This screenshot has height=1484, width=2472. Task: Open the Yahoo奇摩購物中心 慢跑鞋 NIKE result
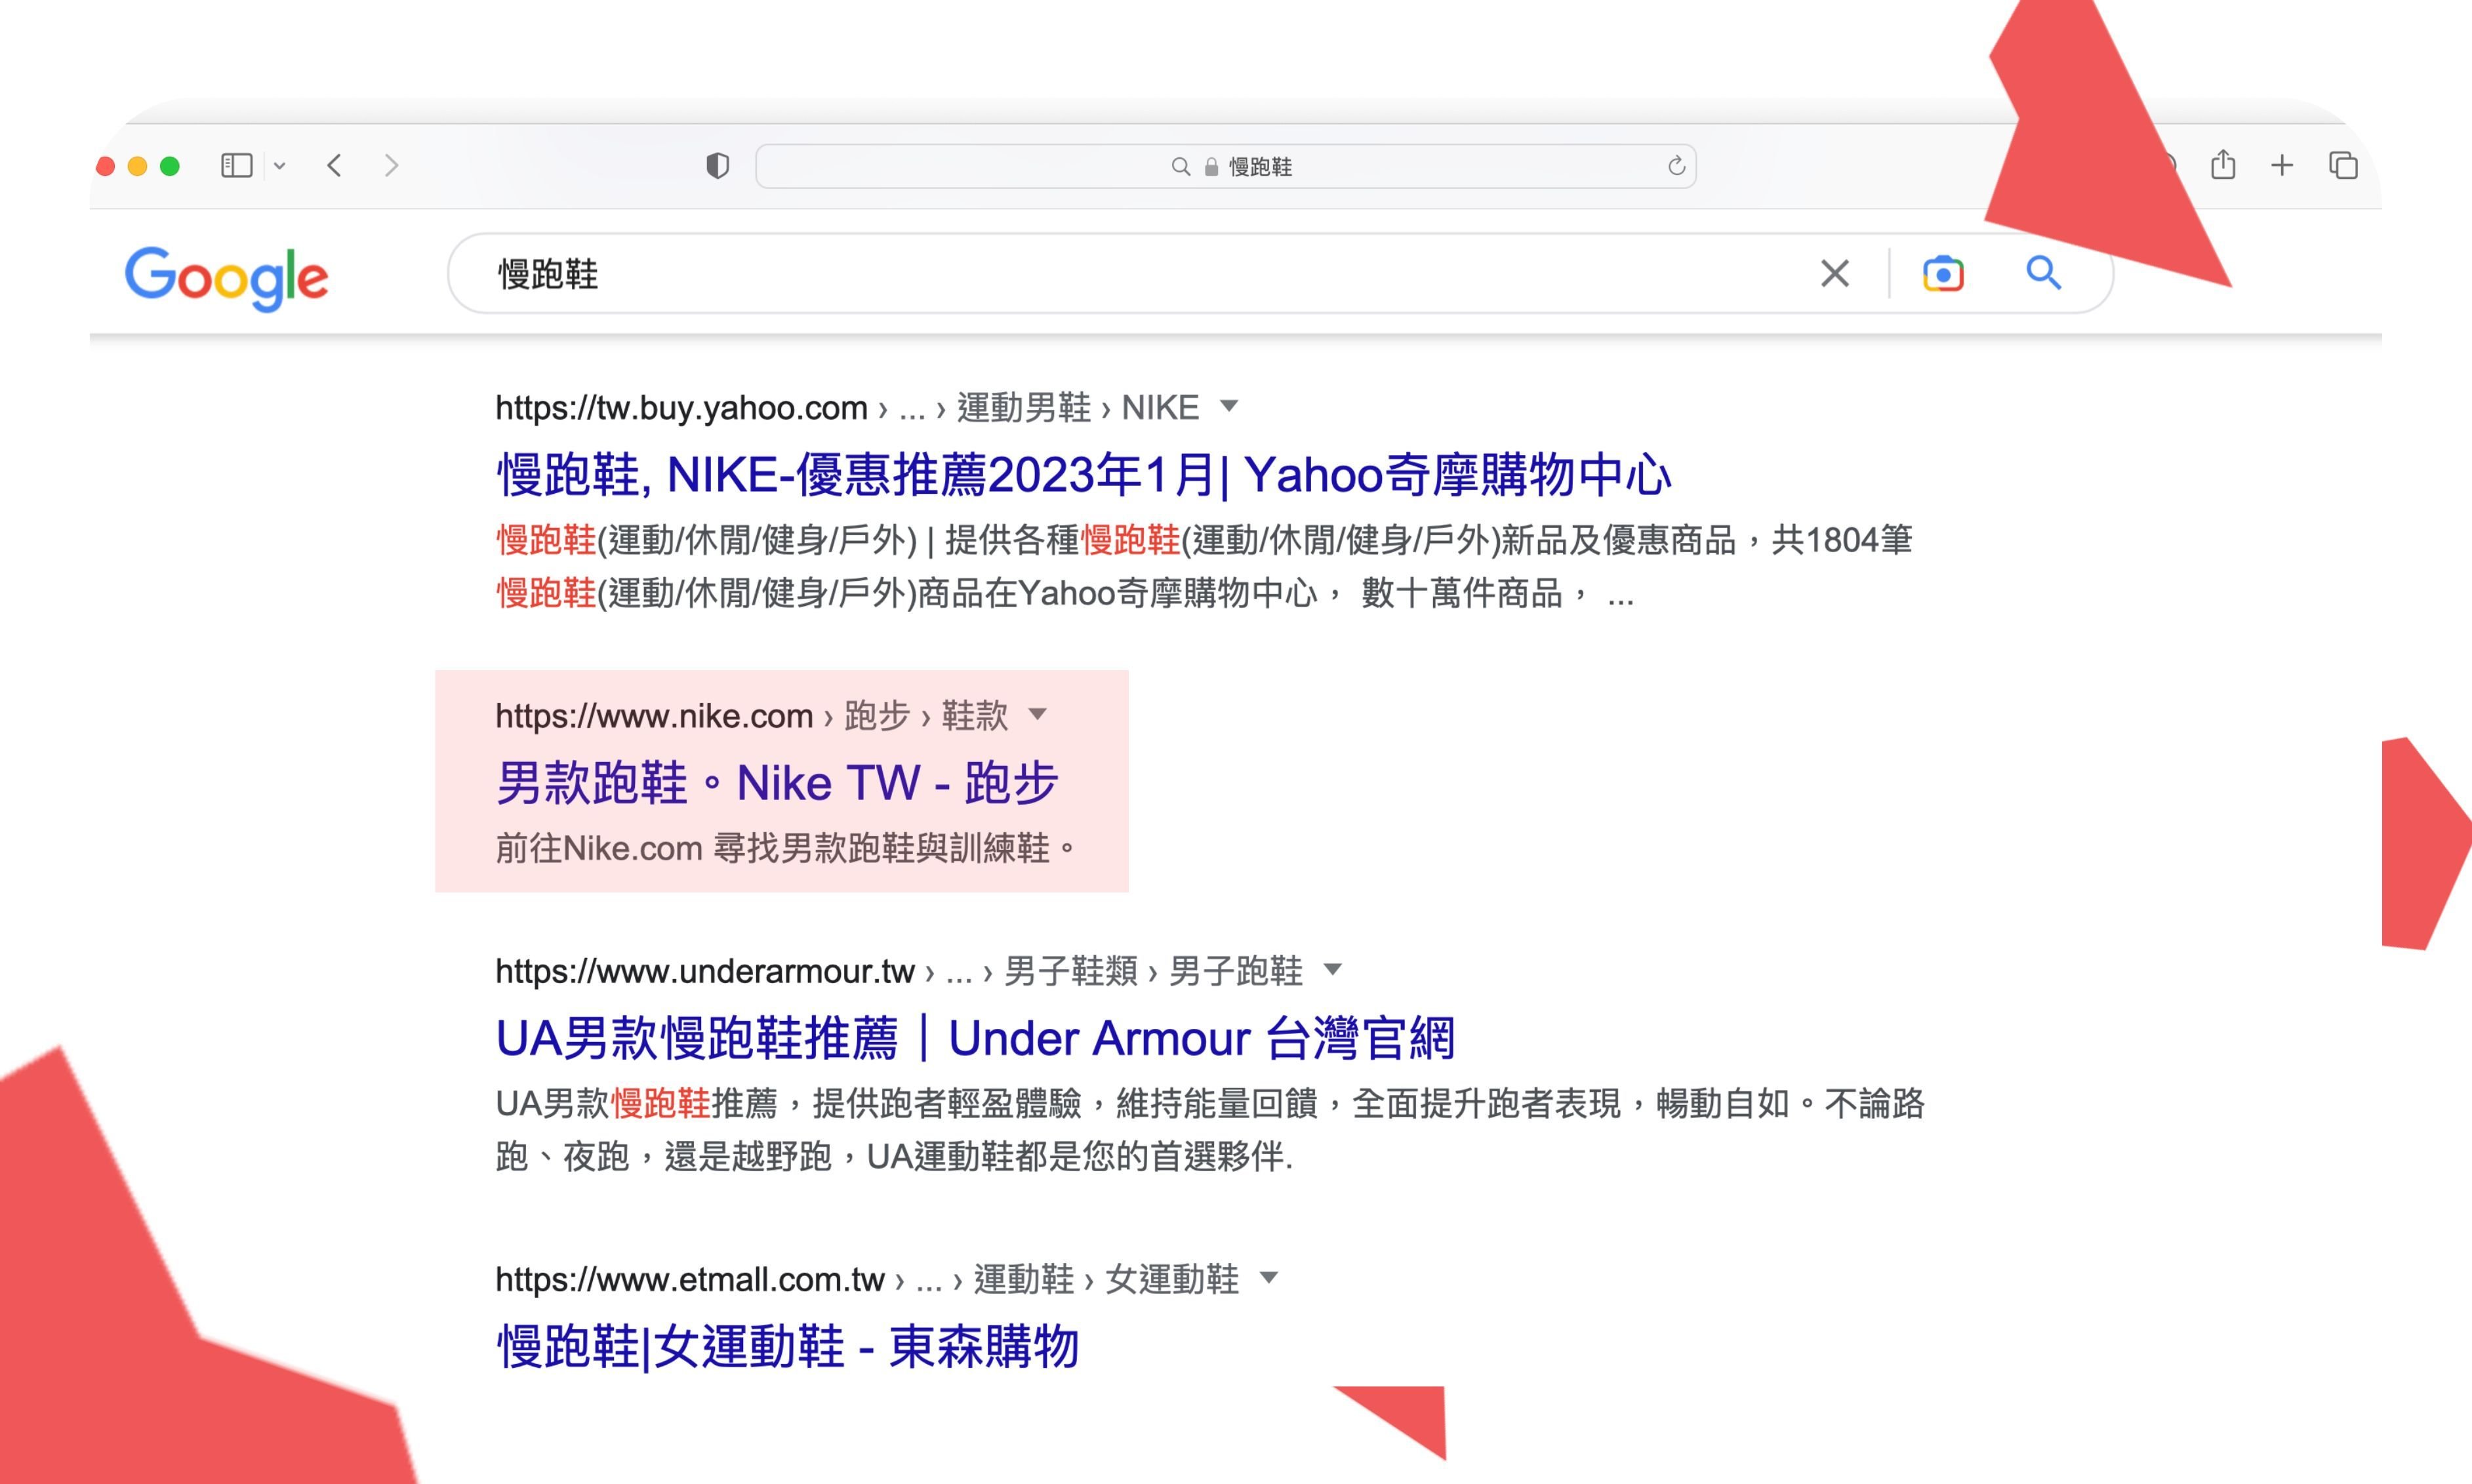tap(1083, 474)
